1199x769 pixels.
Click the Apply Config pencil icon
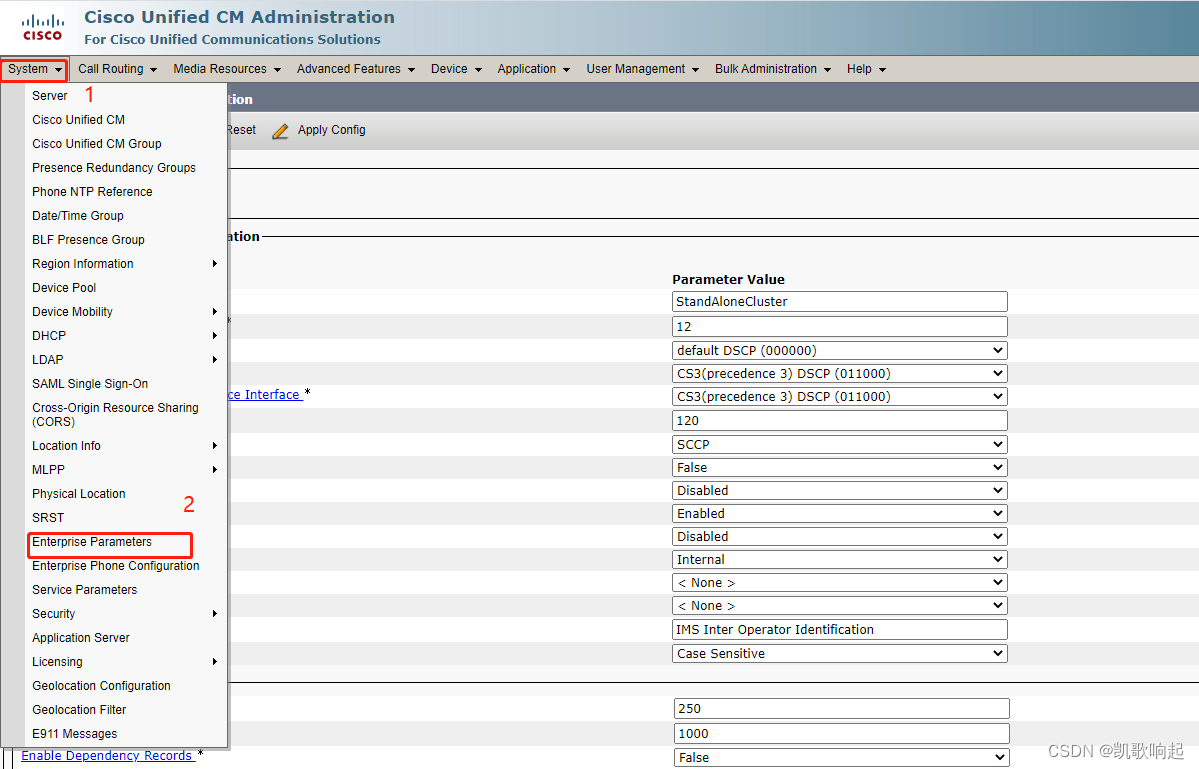coord(282,130)
